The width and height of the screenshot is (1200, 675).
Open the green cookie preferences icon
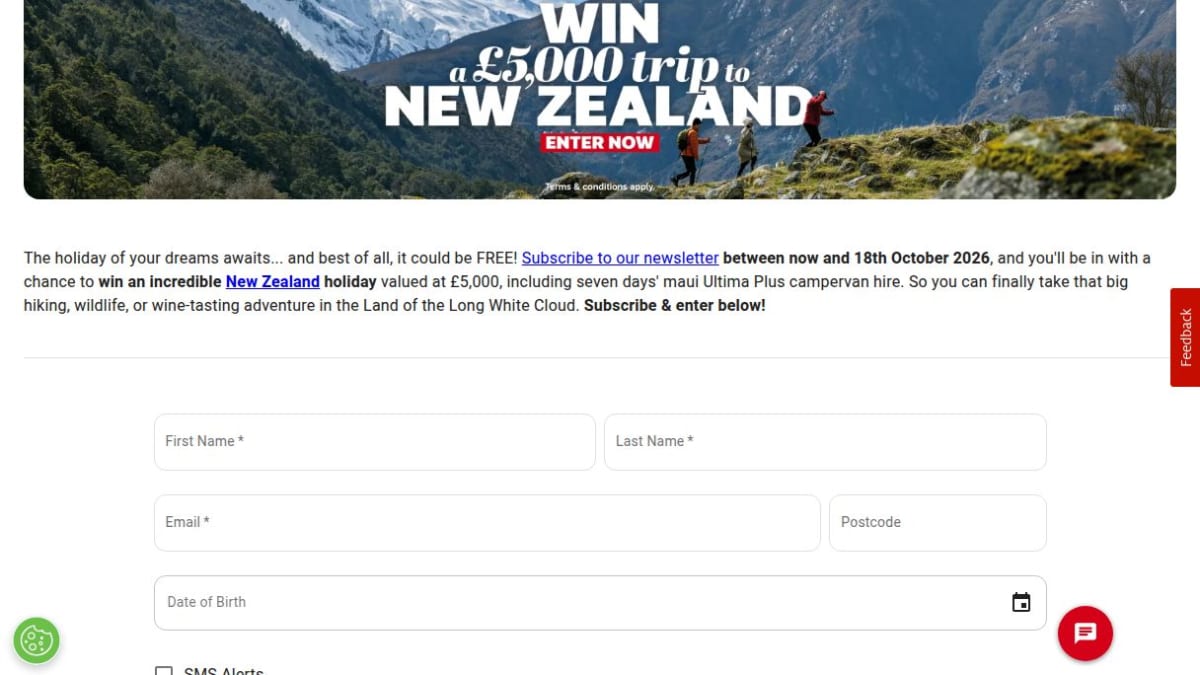pos(36,640)
